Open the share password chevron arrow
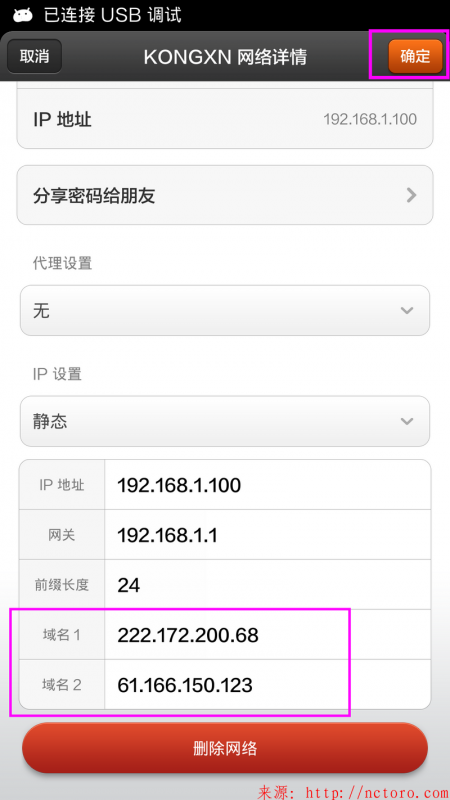The image size is (450, 800). (x=411, y=195)
